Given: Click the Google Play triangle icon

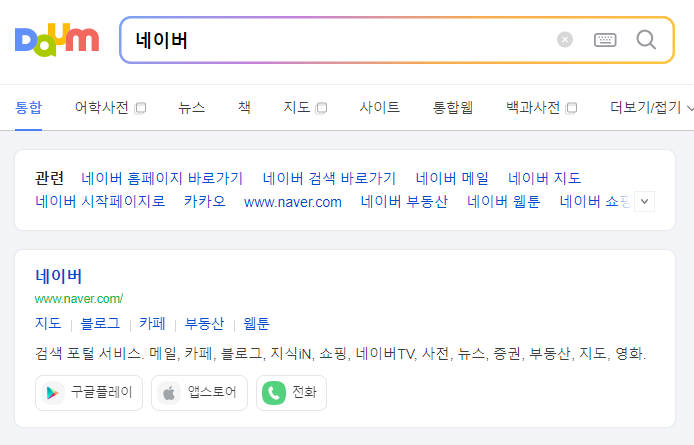Looking at the screenshot, I should point(53,393).
